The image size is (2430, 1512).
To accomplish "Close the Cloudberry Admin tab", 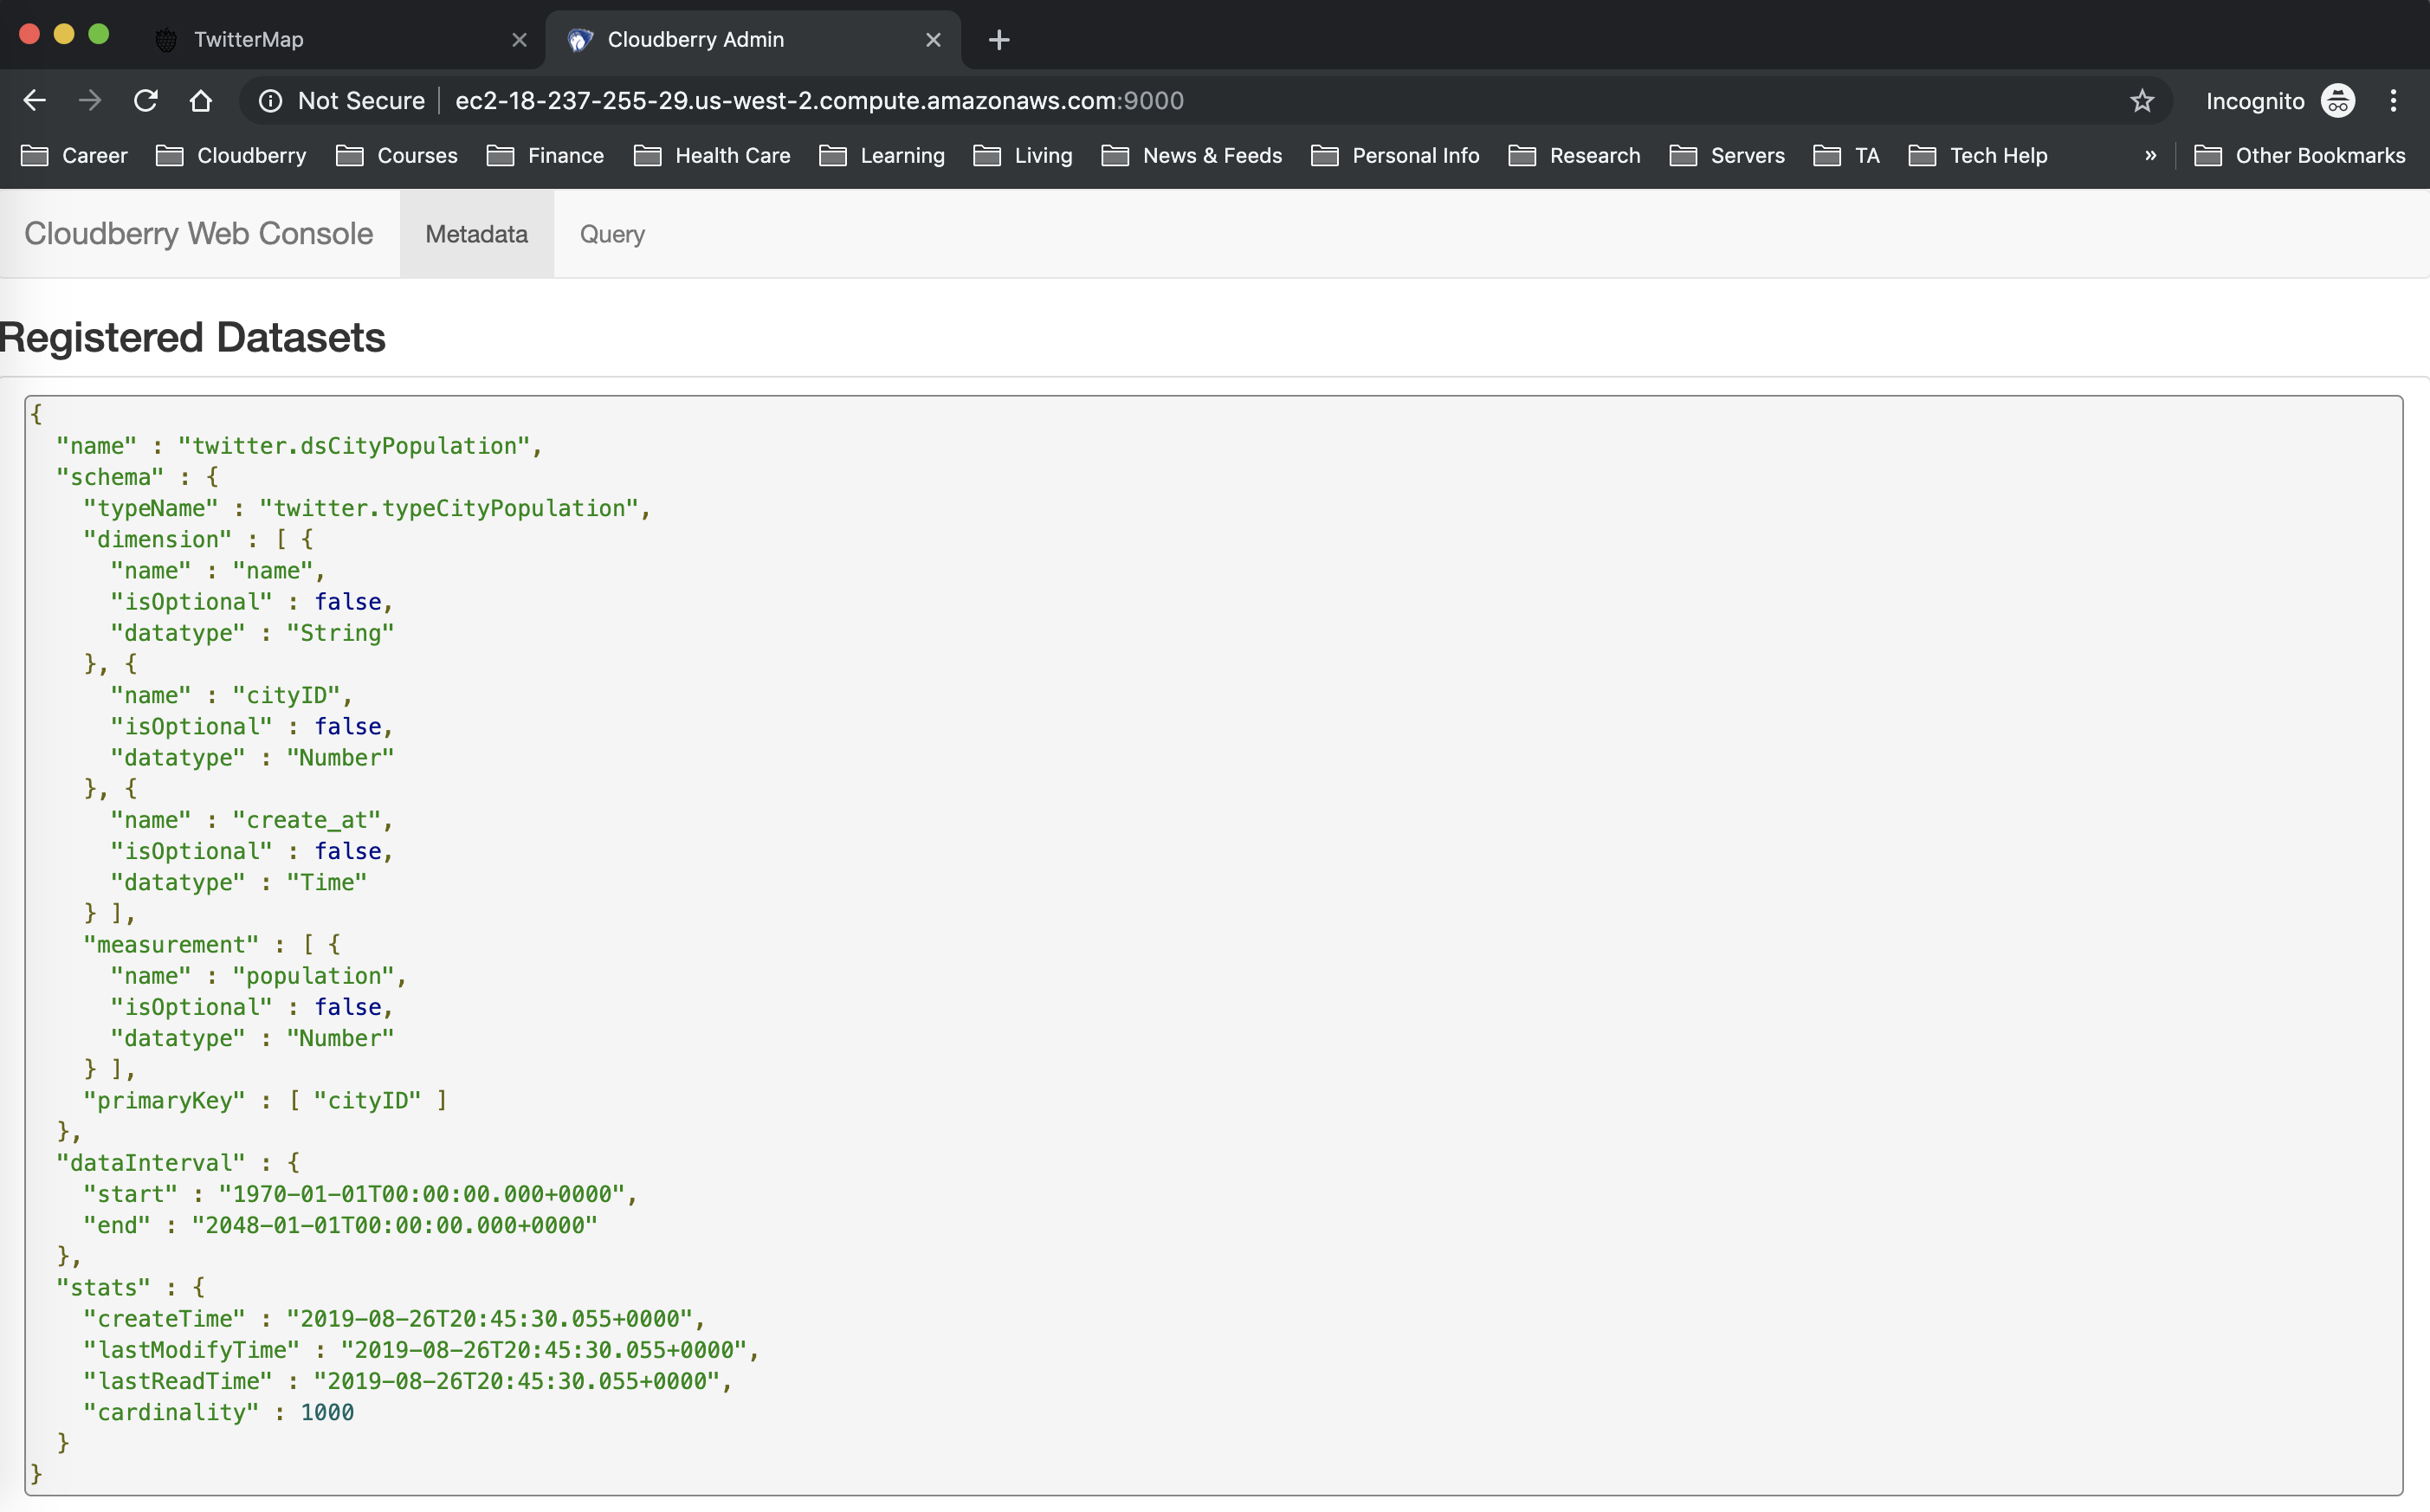I will pyautogui.click(x=933, y=40).
